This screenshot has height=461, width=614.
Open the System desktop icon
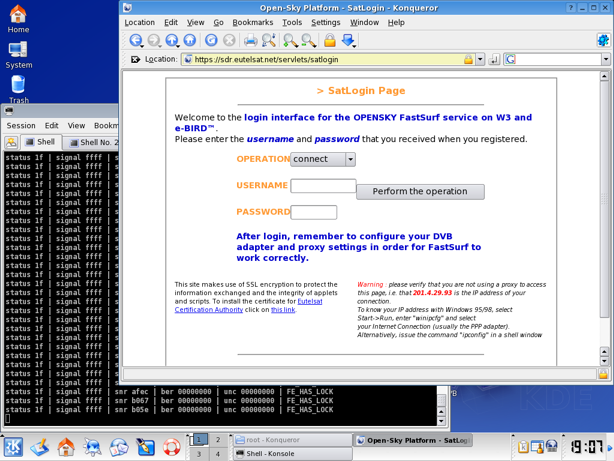[x=18, y=55]
